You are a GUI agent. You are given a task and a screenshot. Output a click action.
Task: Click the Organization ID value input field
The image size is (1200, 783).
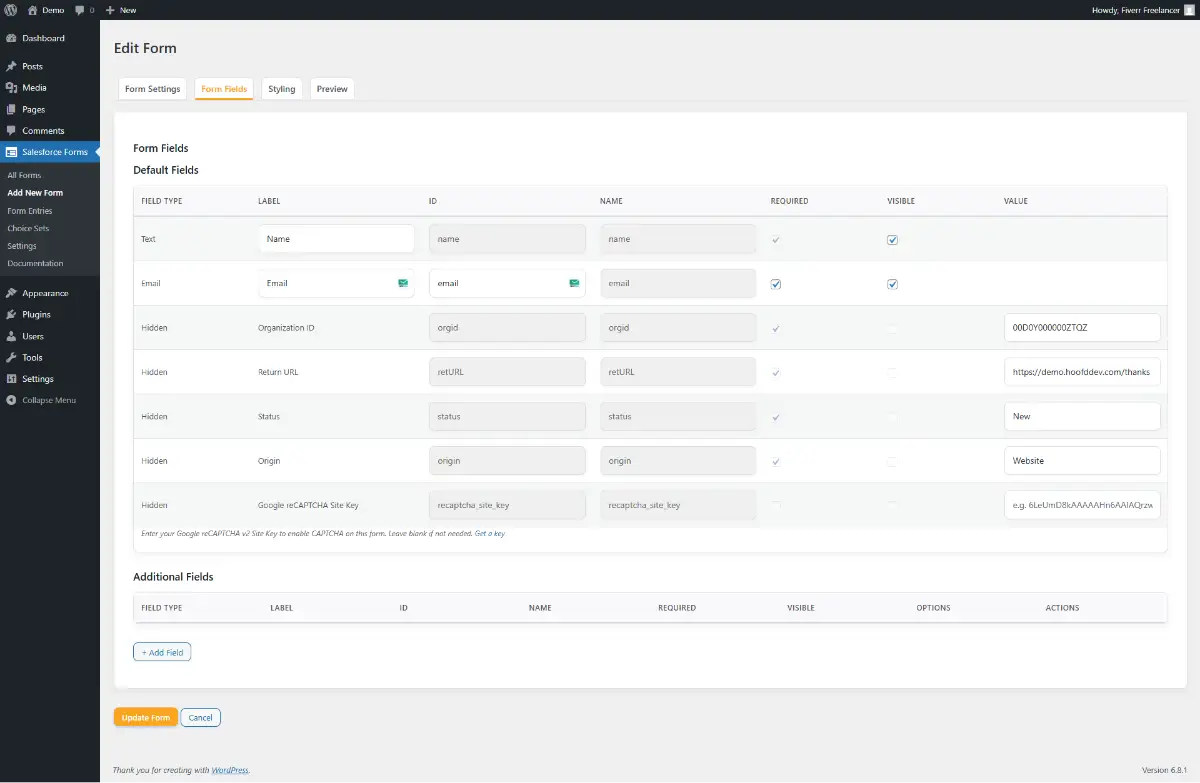click(1081, 327)
